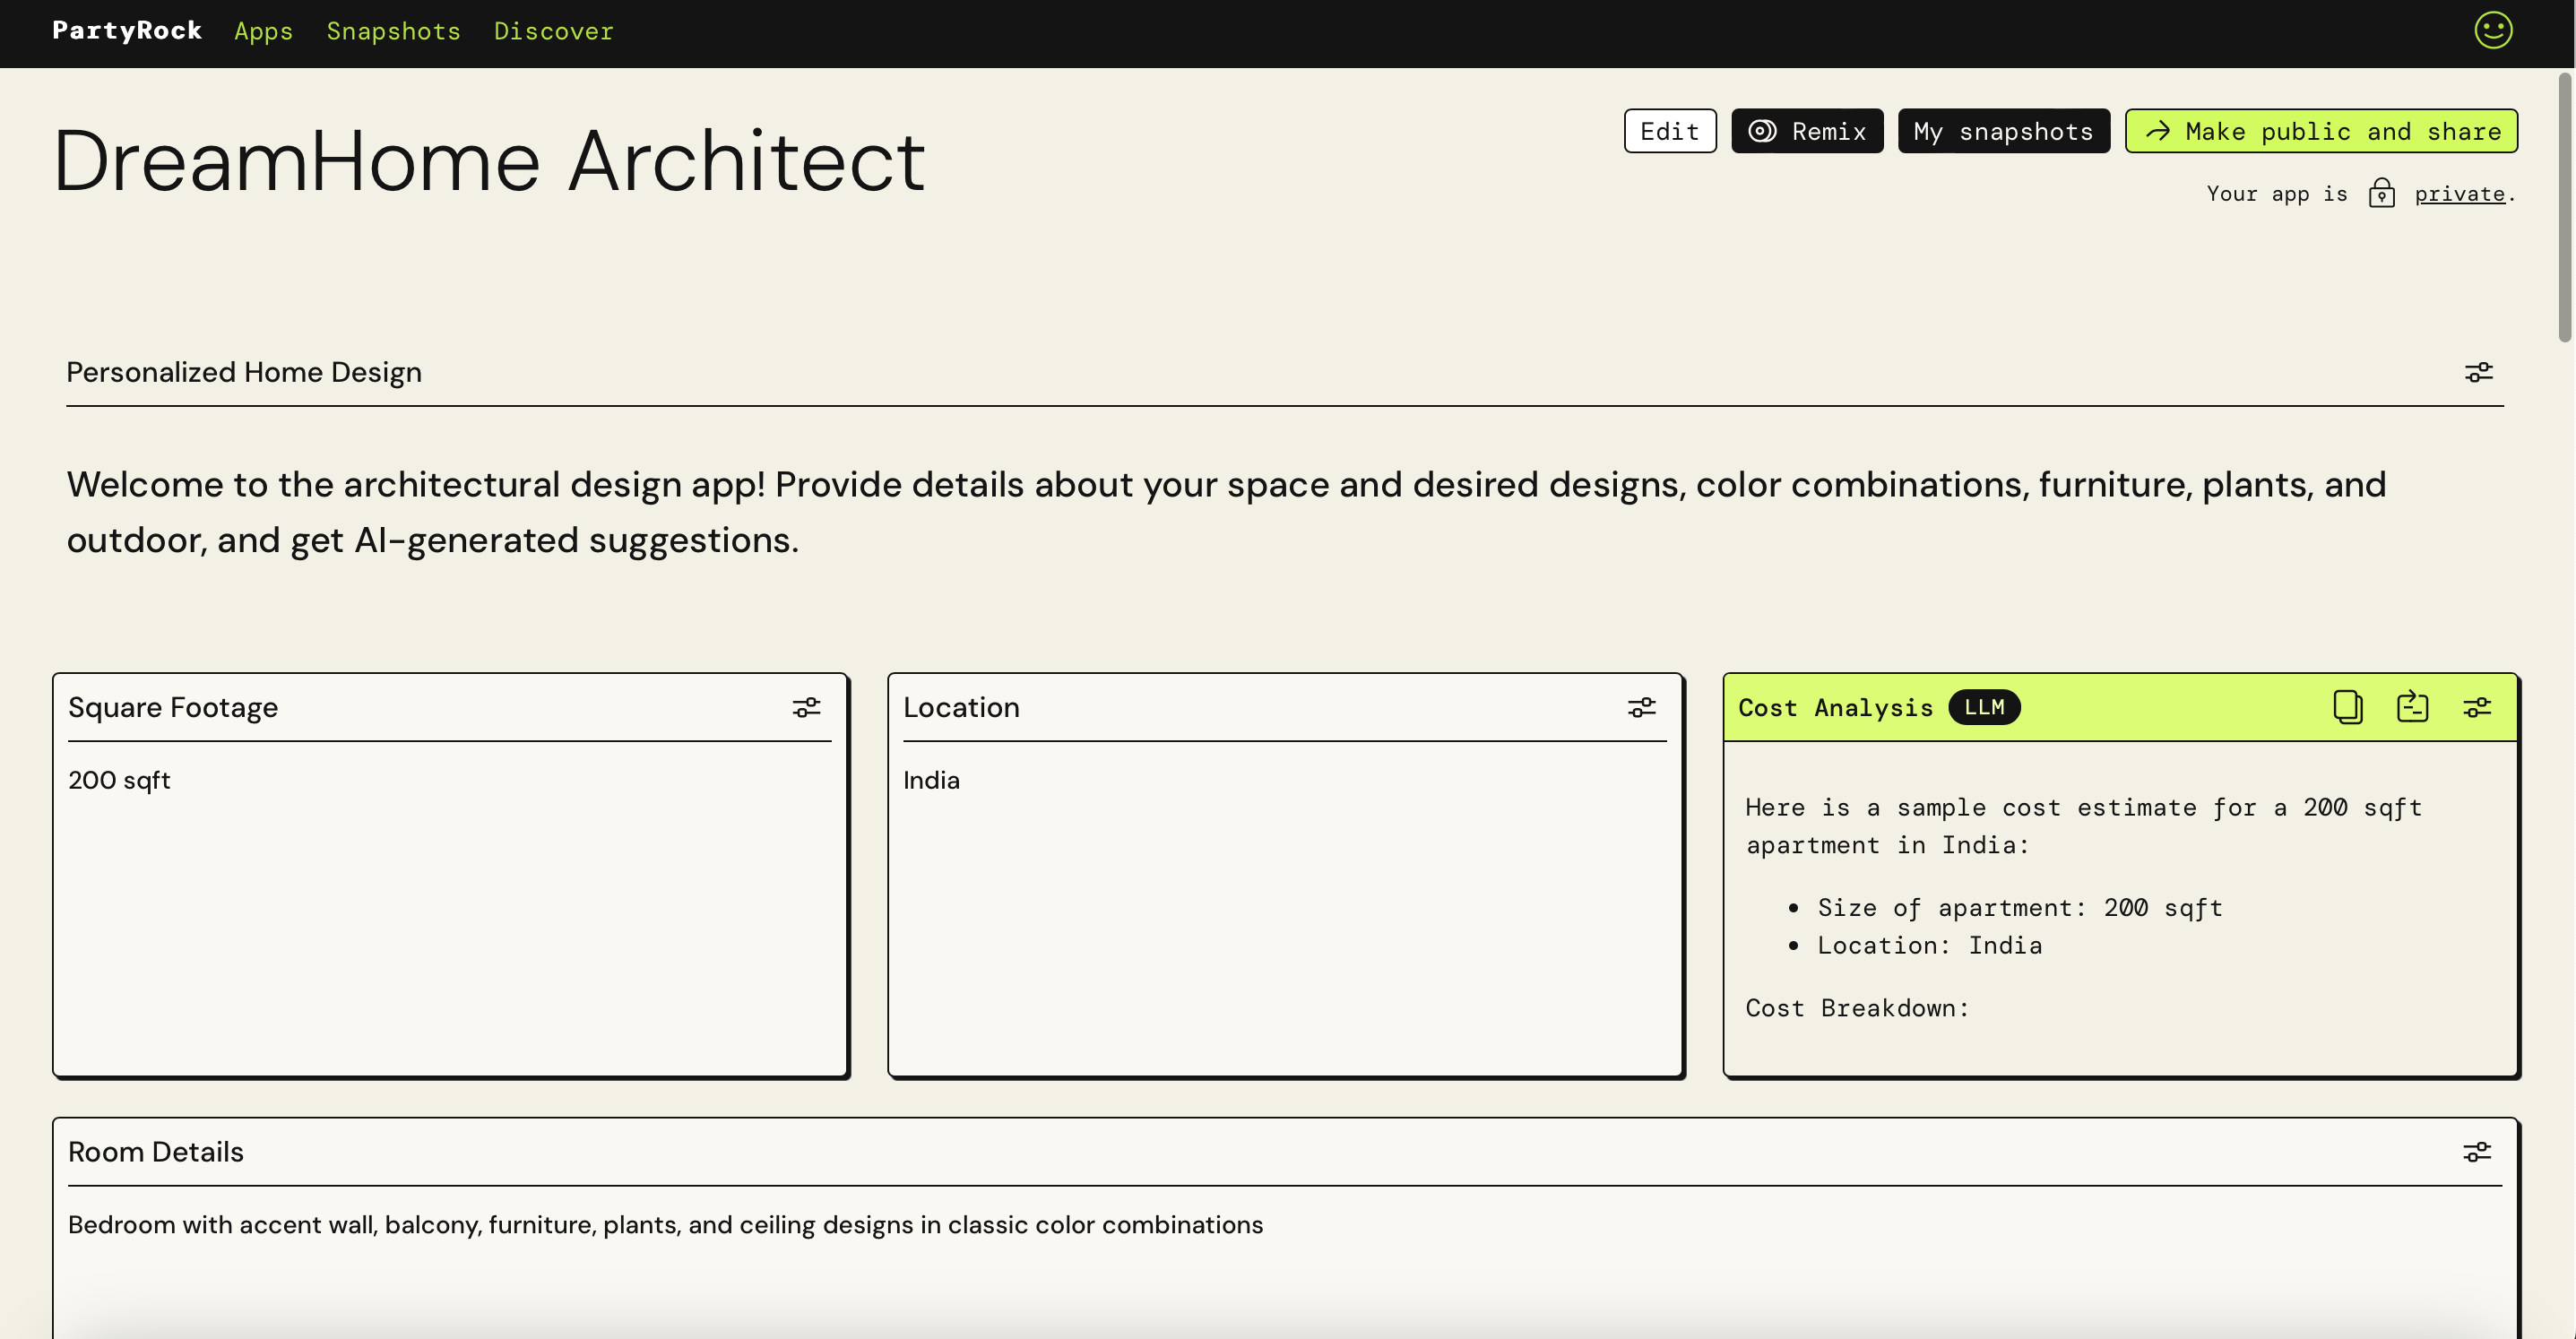Open Snapshots in top navigation
Viewport: 2576px width, 1339px height.
point(393,31)
